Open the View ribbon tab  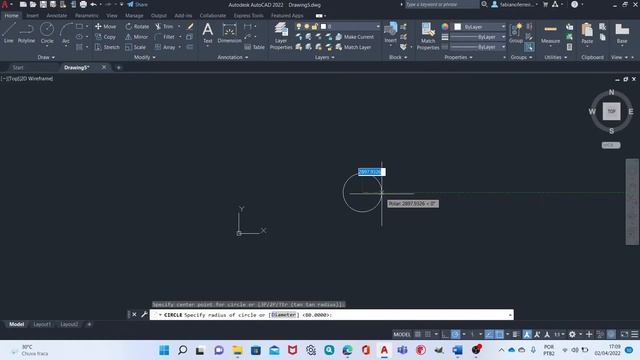click(111, 16)
